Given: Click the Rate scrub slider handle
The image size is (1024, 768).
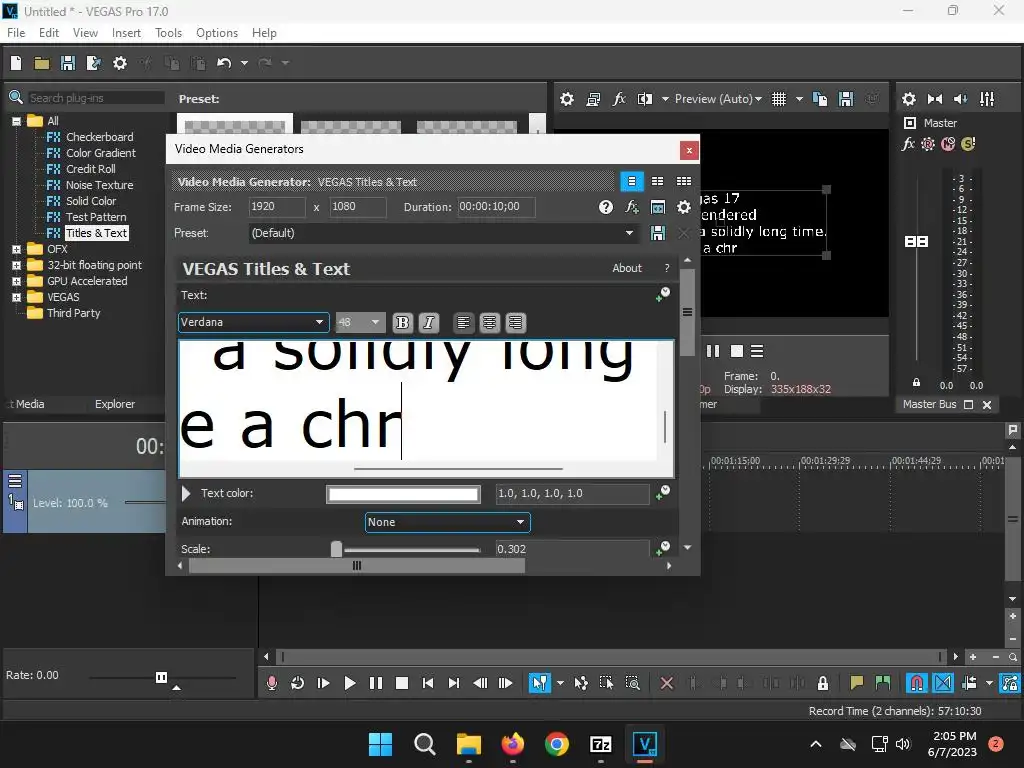Looking at the screenshot, I should click(x=161, y=677).
